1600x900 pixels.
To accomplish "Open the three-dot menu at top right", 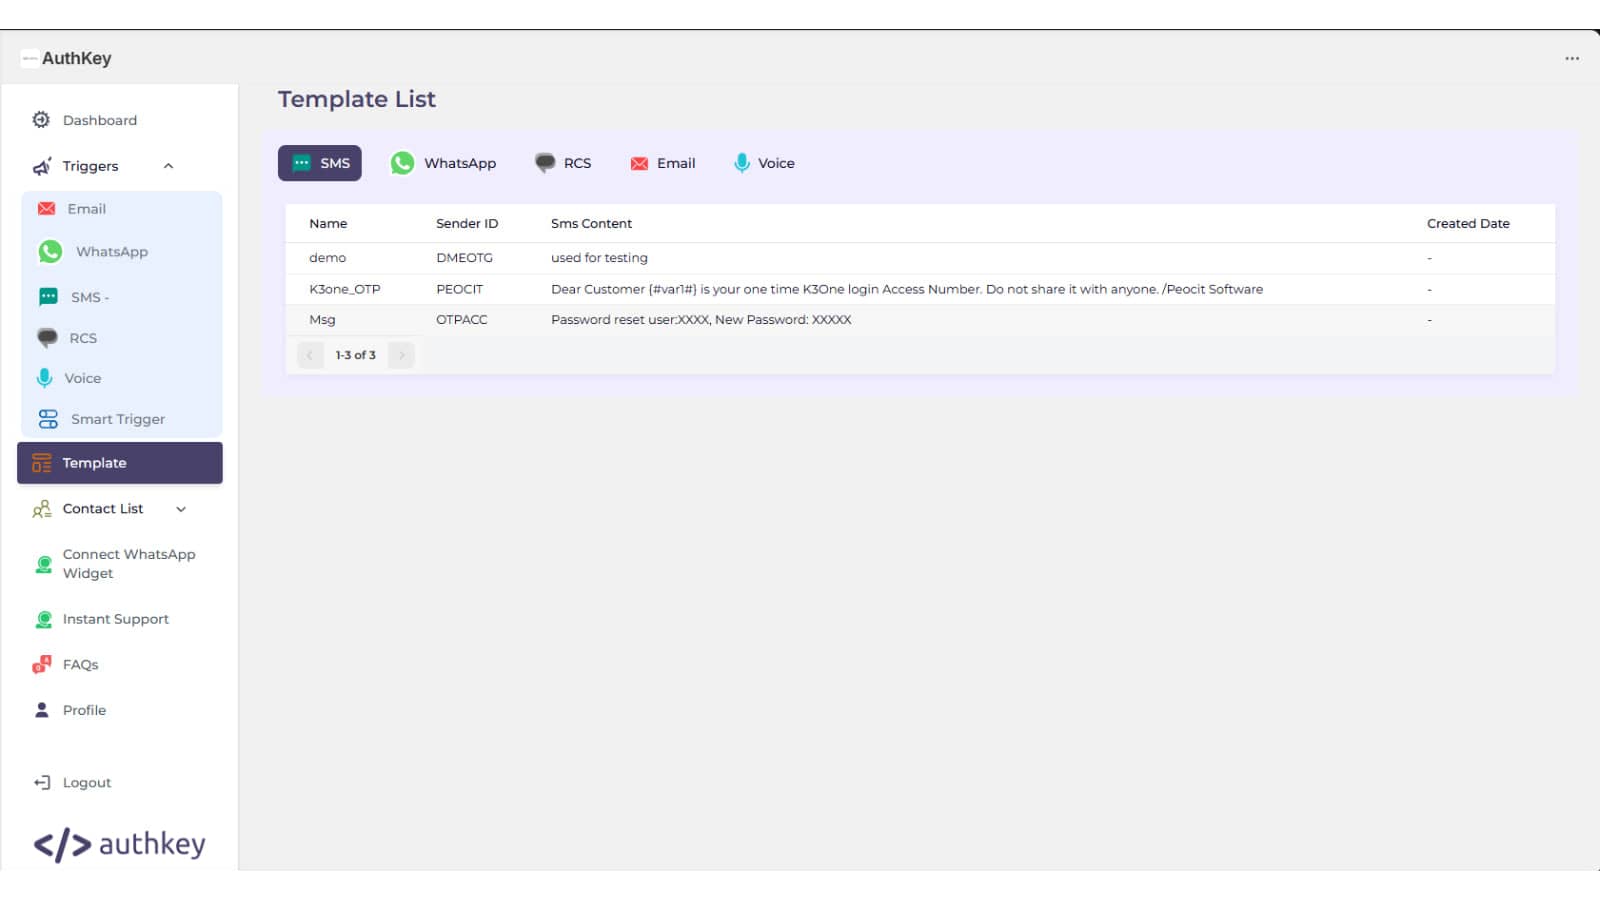I will click(x=1572, y=59).
